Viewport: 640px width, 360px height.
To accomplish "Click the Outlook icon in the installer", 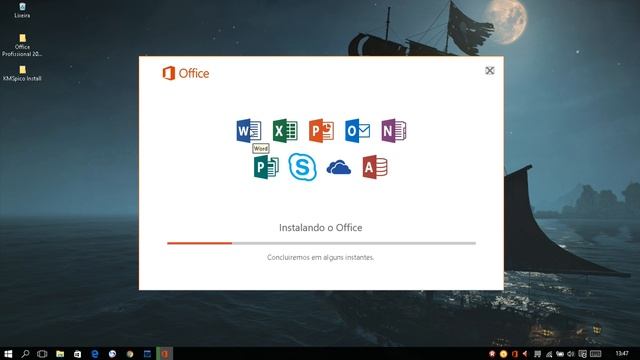I will [x=358, y=131].
